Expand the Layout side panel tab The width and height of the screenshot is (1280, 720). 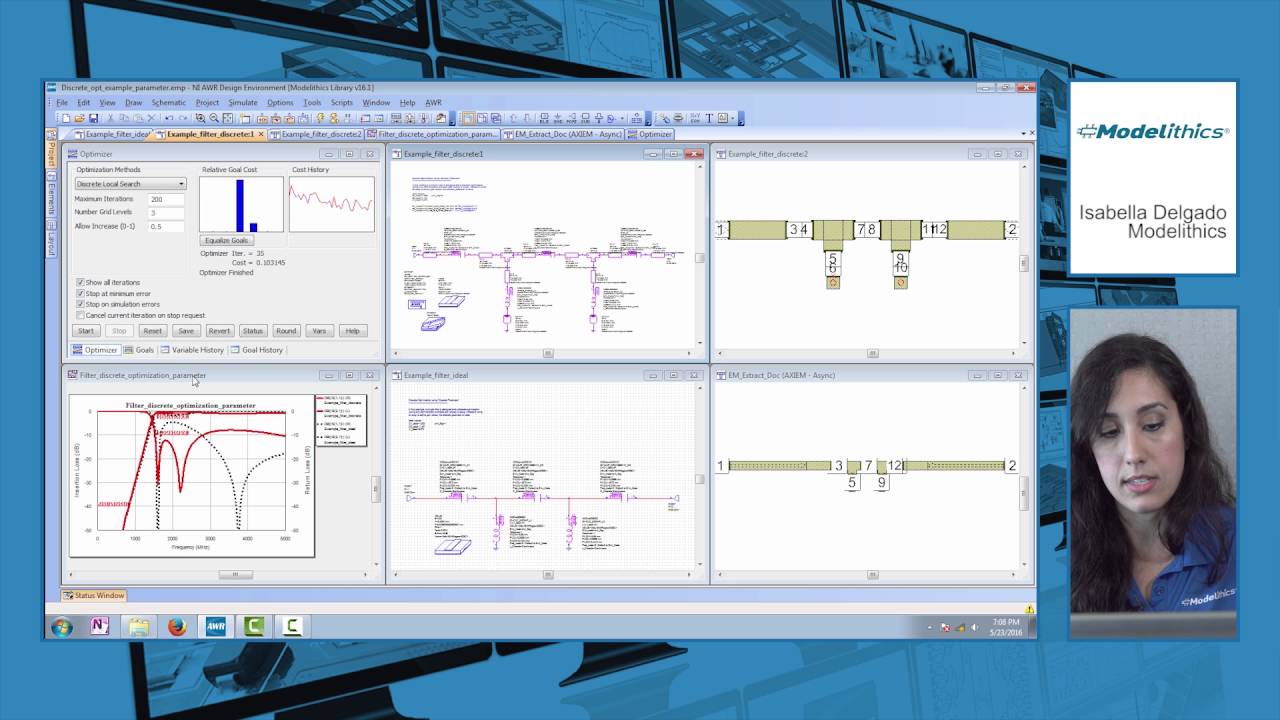point(51,237)
